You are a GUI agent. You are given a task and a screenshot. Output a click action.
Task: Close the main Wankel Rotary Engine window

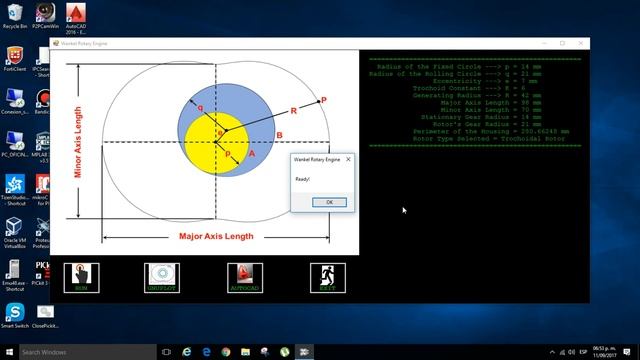point(581,43)
